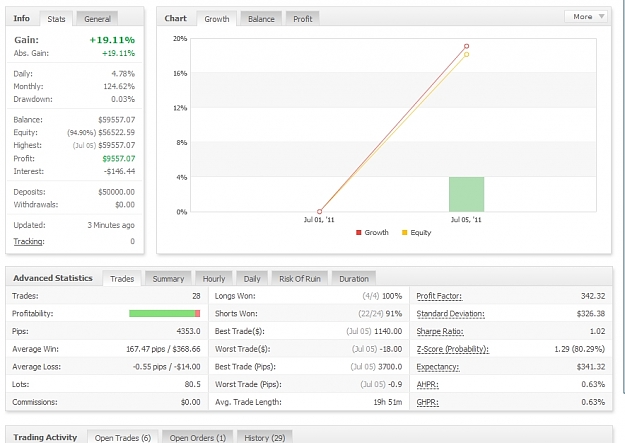Click the Updated '3 Minutes ago' text
The height and width of the screenshot is (443, 625).
[x=111, y=225]
